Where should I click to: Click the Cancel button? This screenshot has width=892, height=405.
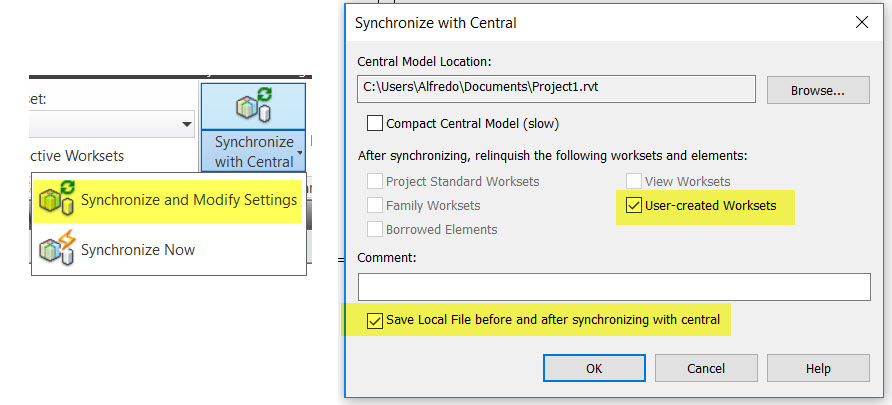coord(706,368)
